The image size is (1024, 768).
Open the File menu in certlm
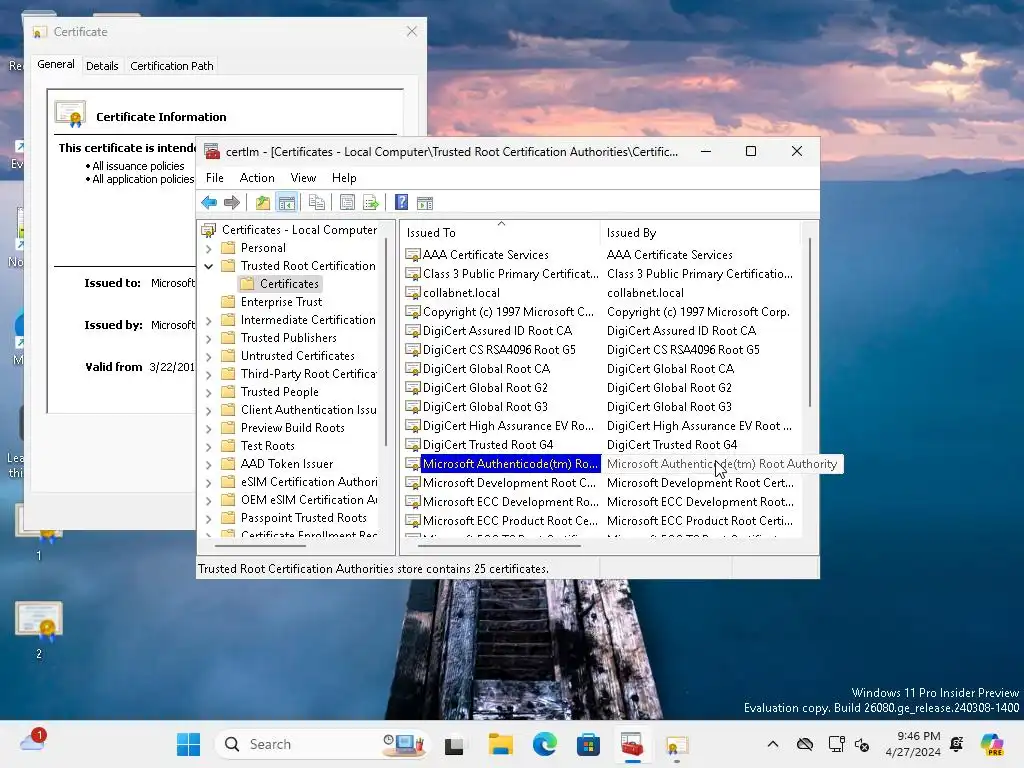click(214, 178)
